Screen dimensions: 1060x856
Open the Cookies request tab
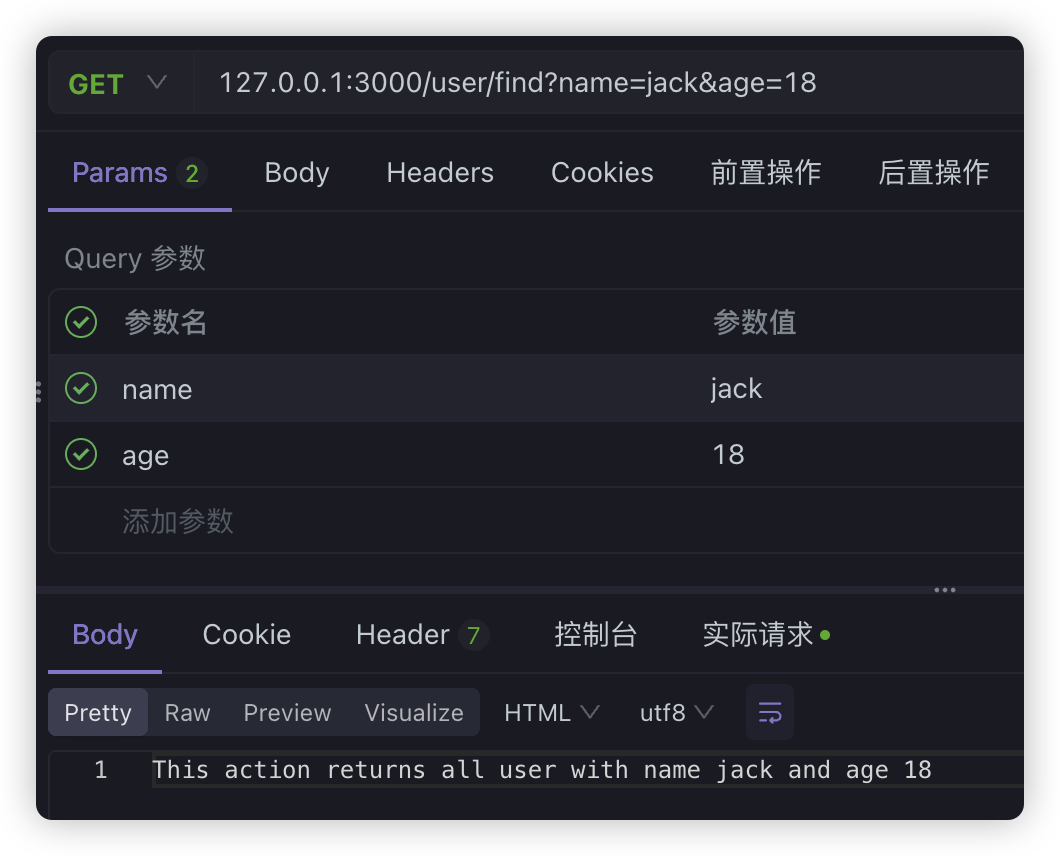pyautogui.click(x=602, y=173)
